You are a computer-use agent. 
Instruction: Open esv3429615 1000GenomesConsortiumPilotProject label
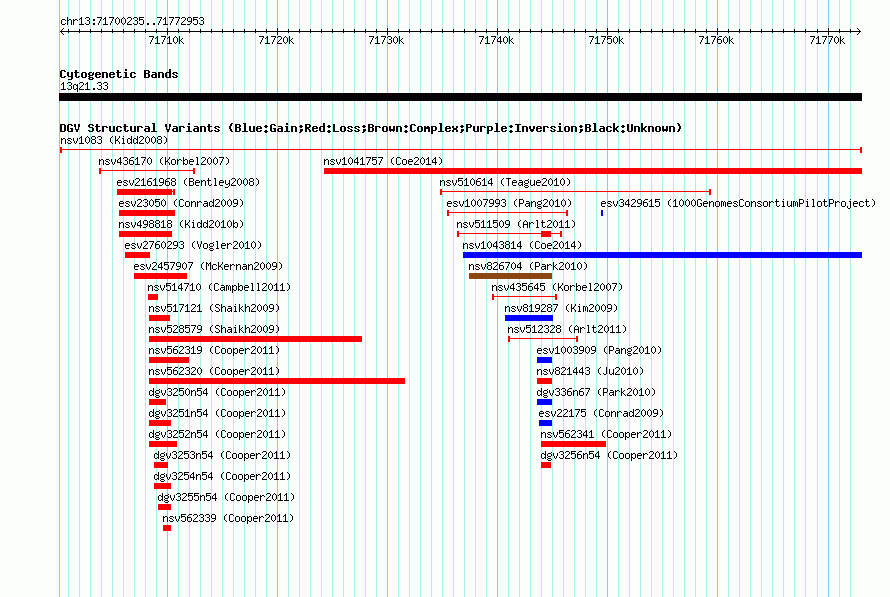coord(738,203)
